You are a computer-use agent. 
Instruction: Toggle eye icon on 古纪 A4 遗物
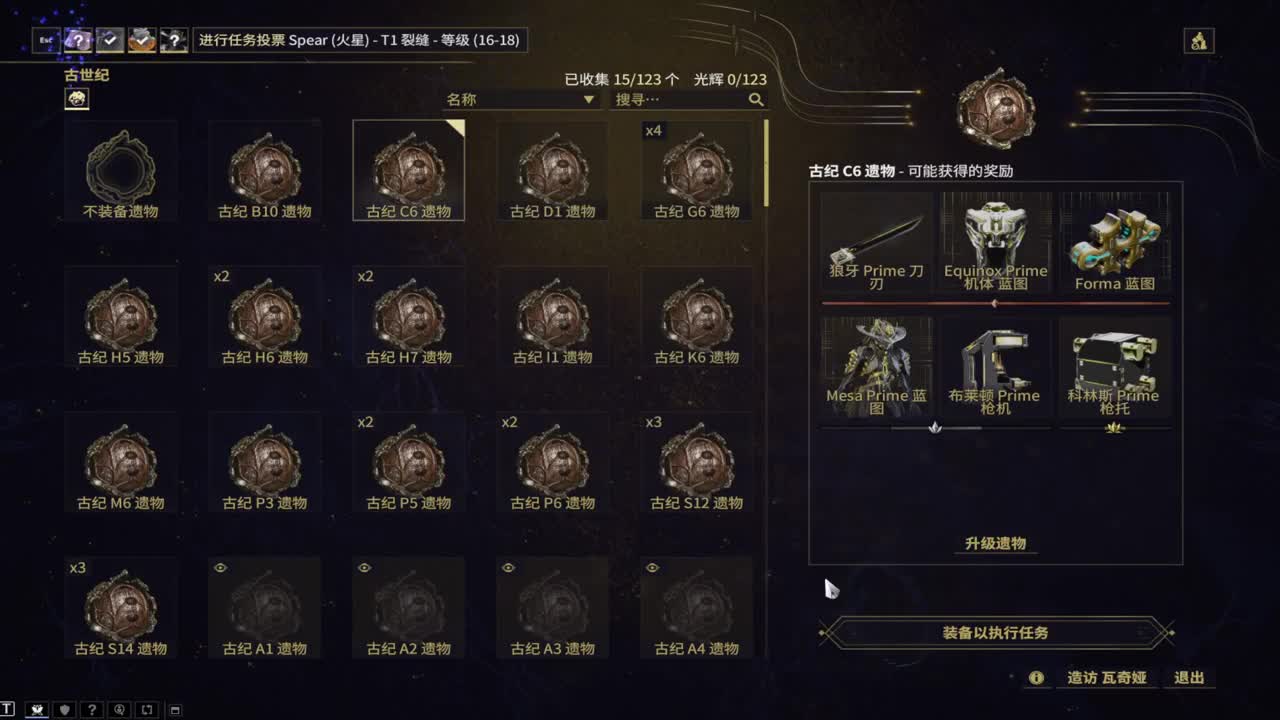tap(652, 568)
